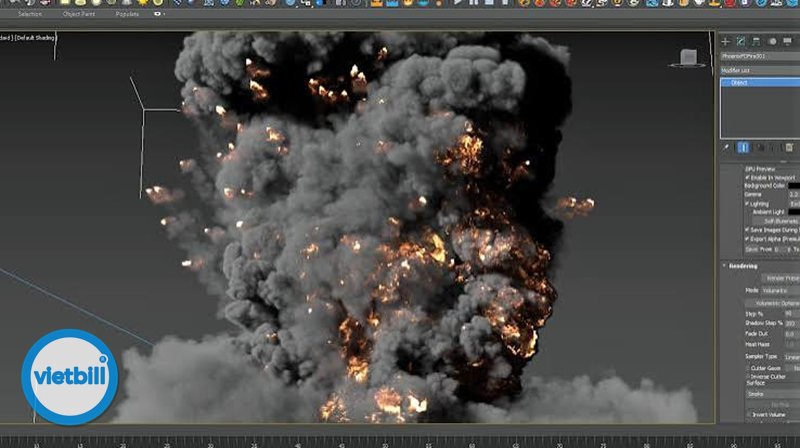Click the Volumetric Options button
The image size is (800, 448).
click(774, 303)
